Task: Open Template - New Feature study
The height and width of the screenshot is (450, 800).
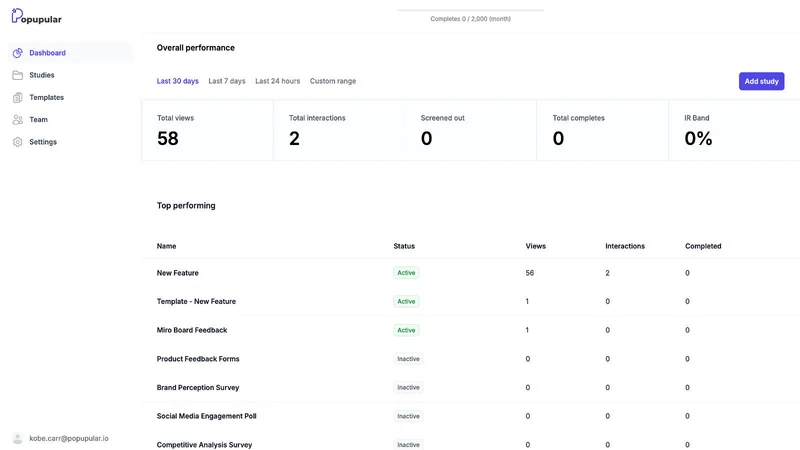Action: (196, 302)
